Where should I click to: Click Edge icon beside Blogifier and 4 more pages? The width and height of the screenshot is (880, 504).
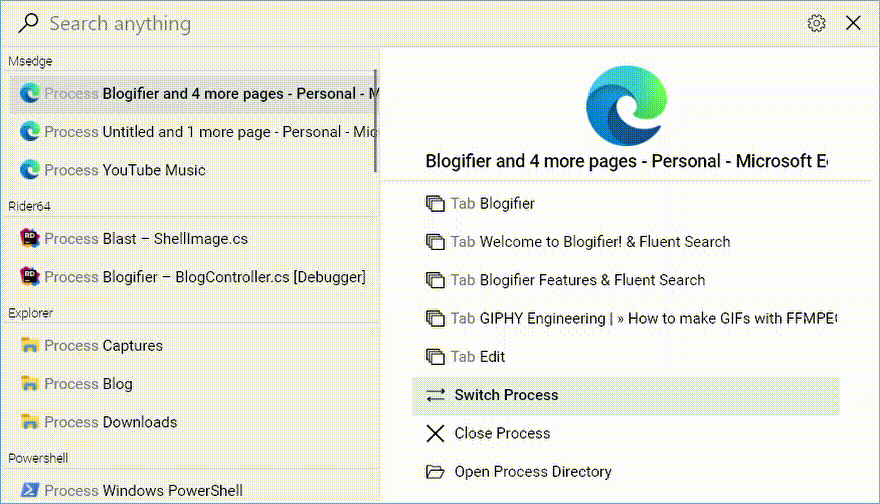(x=30, y=93)
